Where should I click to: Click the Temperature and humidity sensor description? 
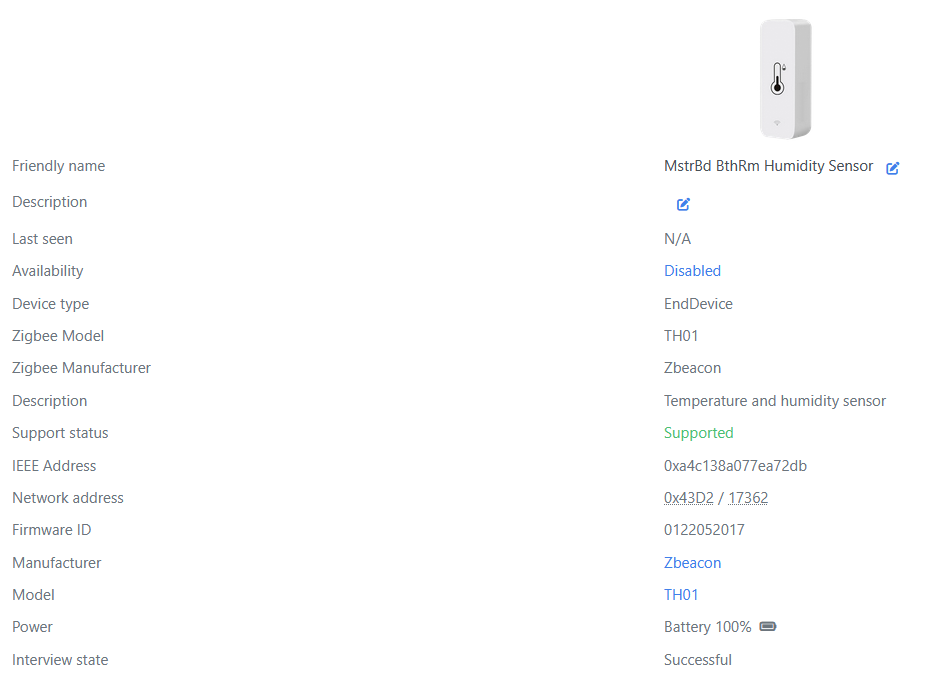(x=774, y=401)
